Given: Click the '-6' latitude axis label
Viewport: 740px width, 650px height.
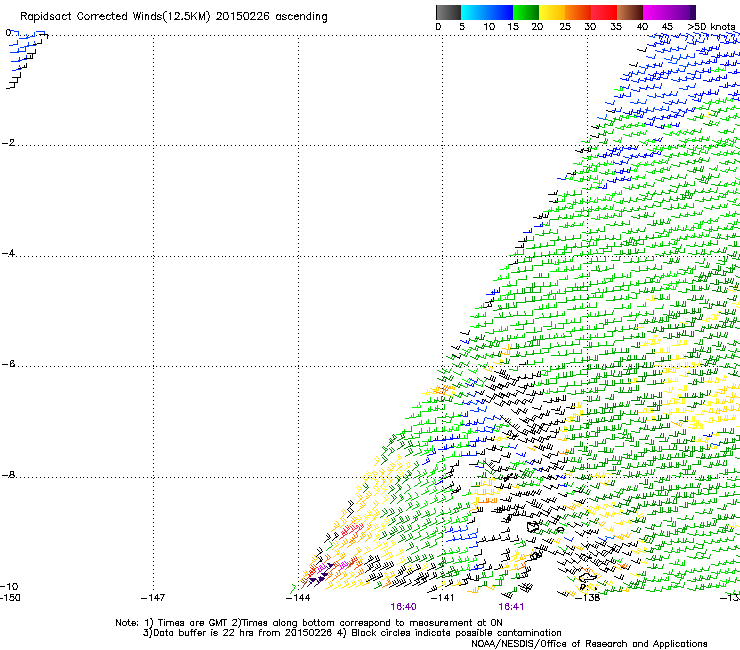Looking at the screenshot, I should [x=8, y=364].
